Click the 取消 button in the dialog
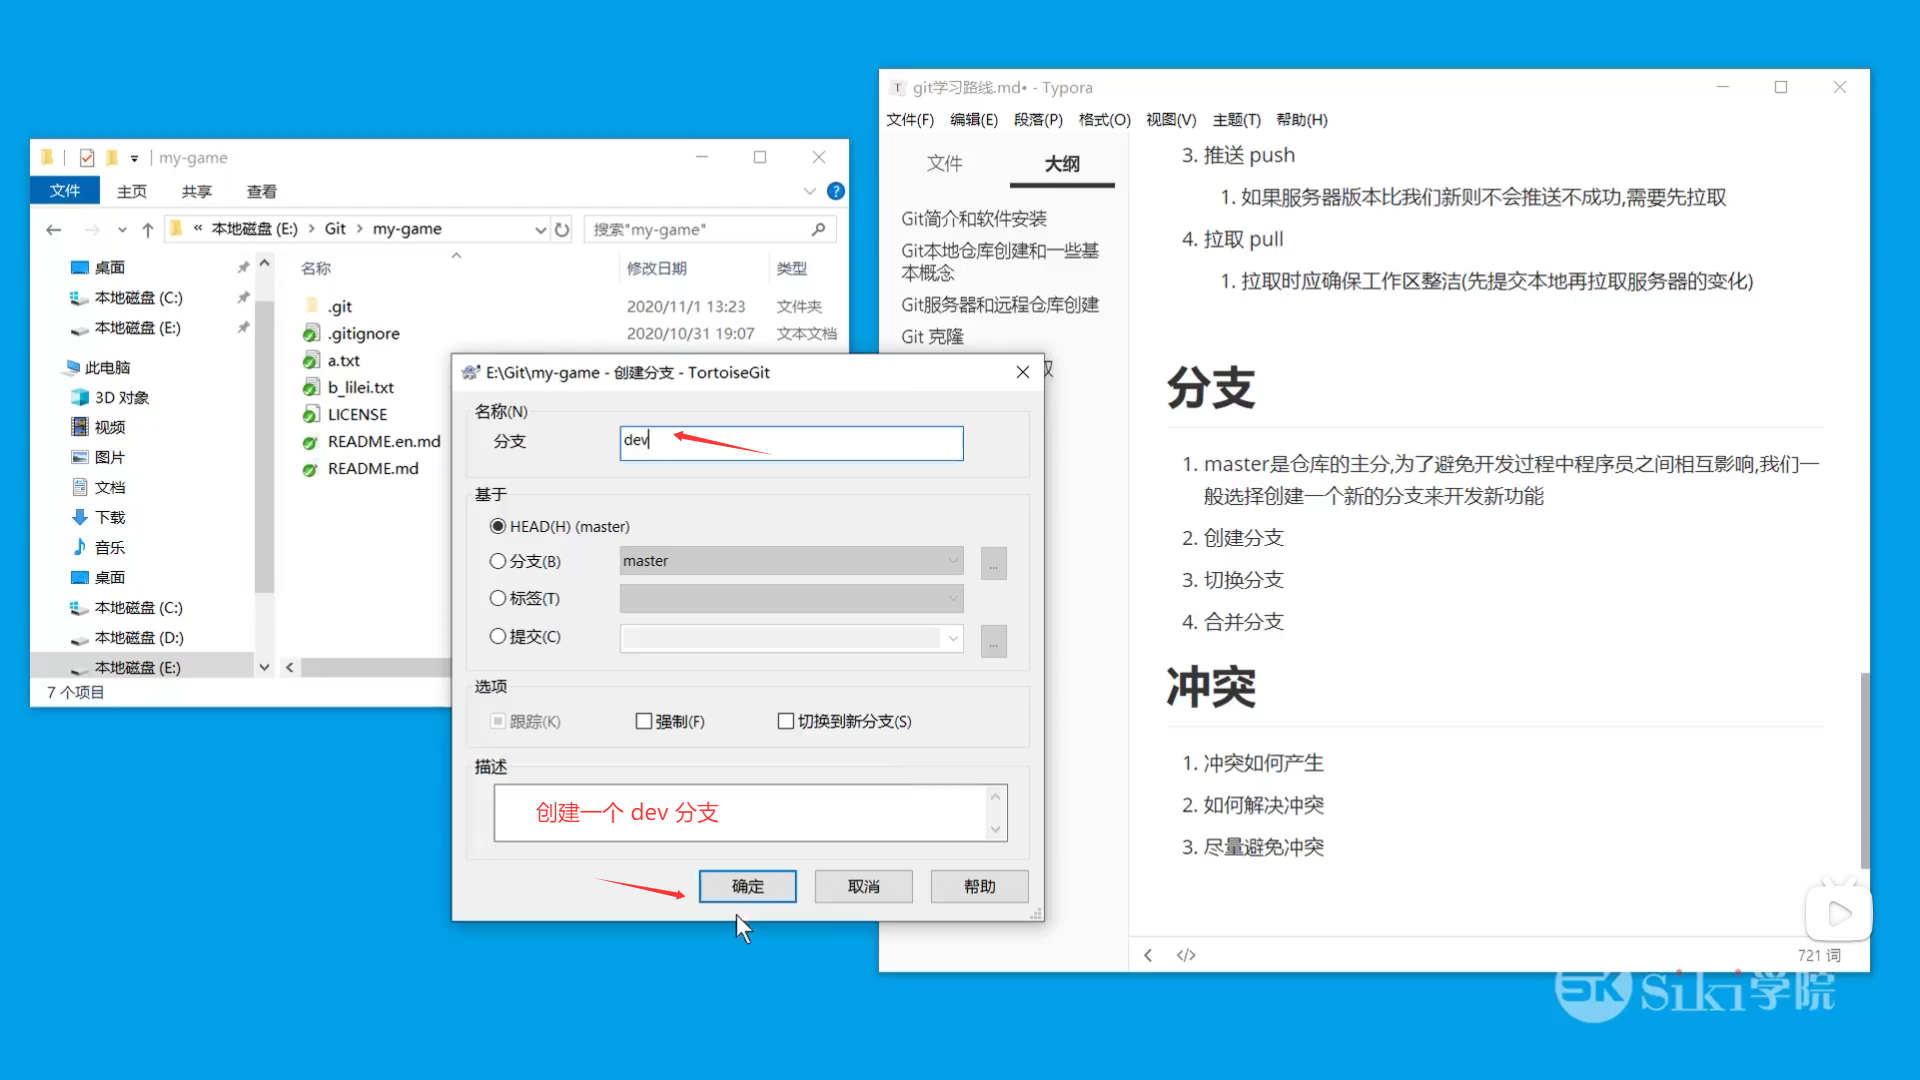This screenshot has height=1080, width=1920. [x=863, y=886]
